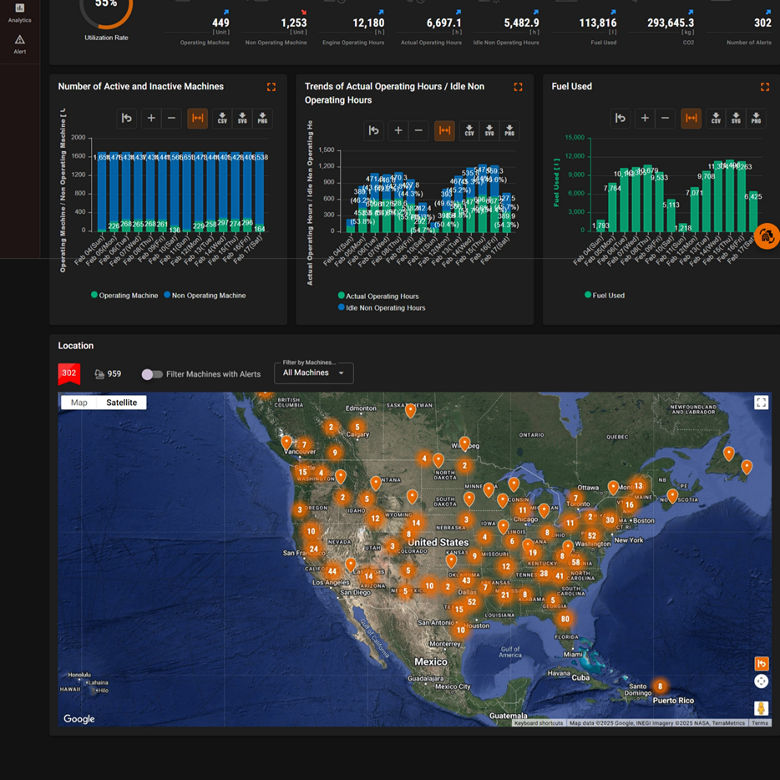
Task: Click the red 302 alerts badge
Action: click(x=69, y=374)
